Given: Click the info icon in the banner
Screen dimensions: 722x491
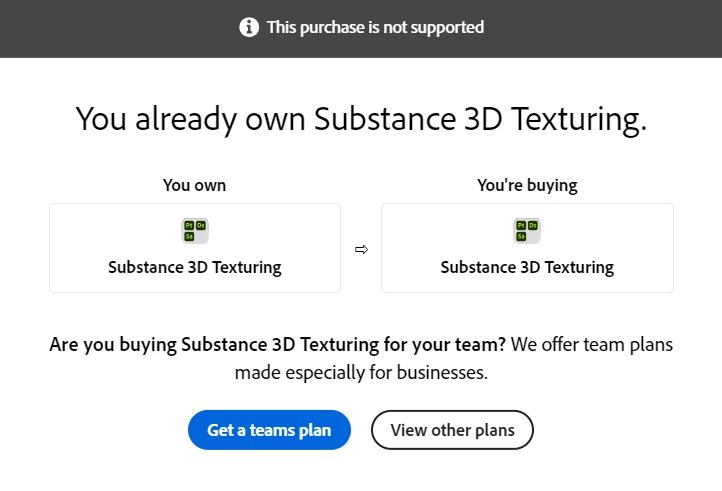Looking at the screenshot, I should tap(249, 27).
